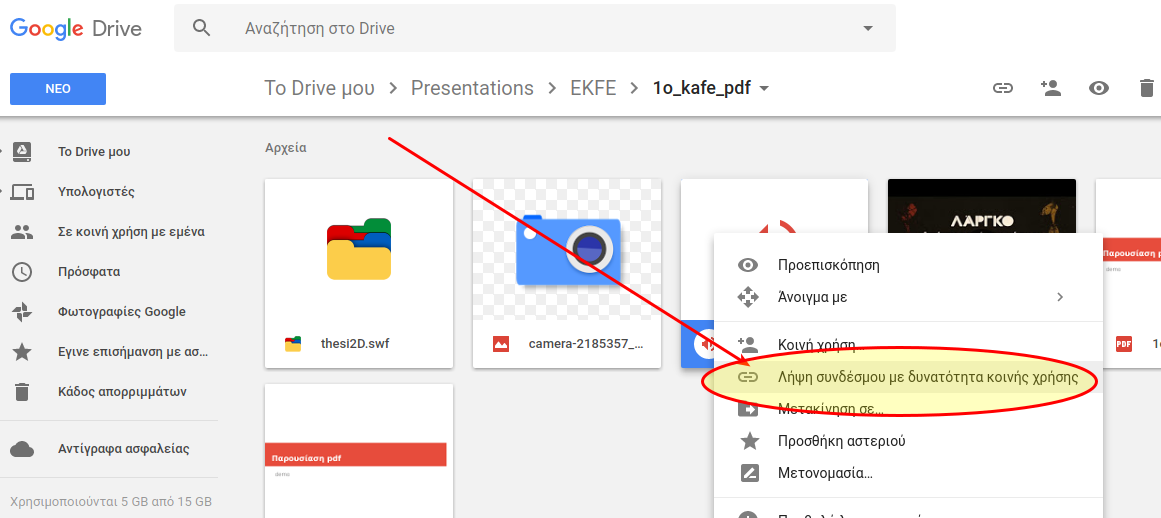Click the Αρχεία section heading
This screenshot has height=518, width=1161.
286,148
